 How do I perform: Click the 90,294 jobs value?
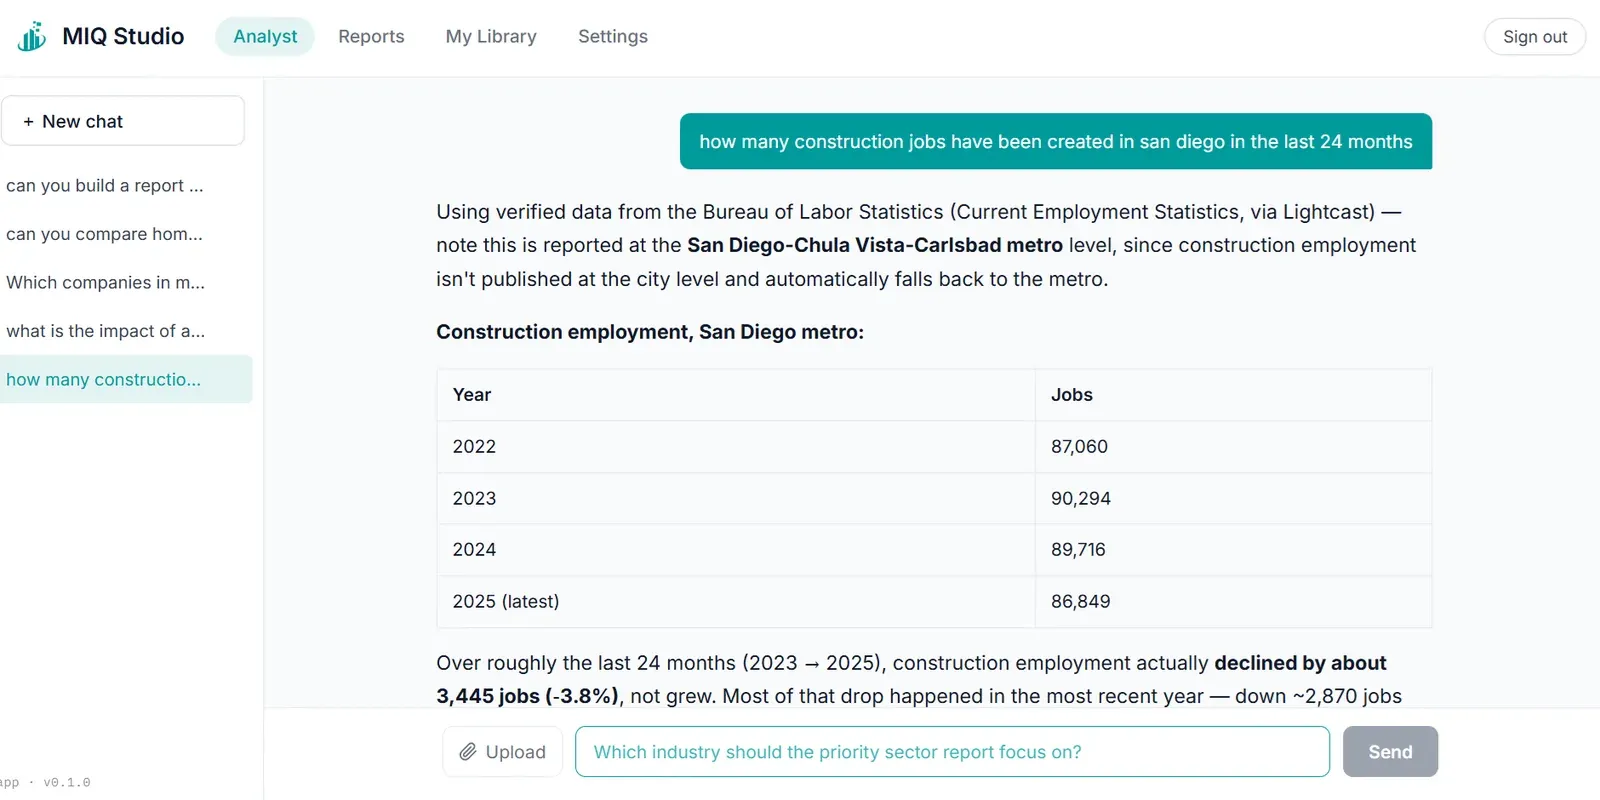tap(1081, 498)
